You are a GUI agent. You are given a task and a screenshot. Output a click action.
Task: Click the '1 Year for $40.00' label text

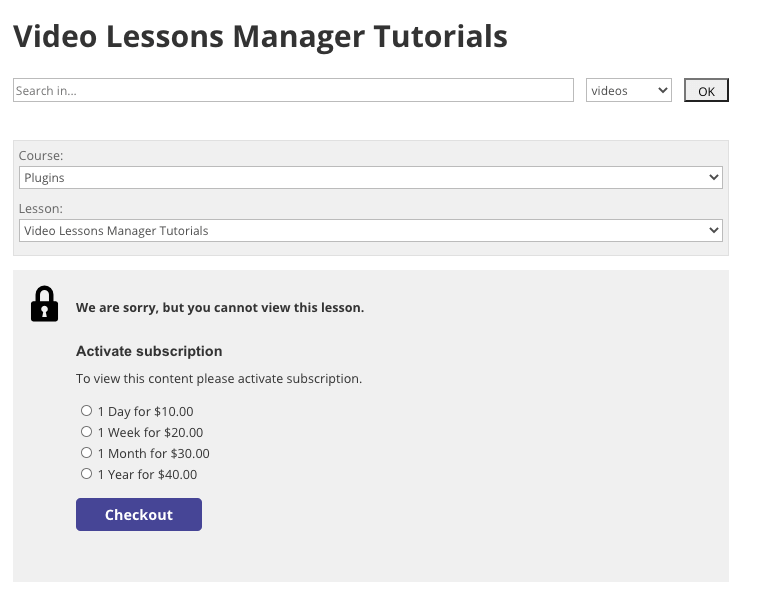point(147,475)
